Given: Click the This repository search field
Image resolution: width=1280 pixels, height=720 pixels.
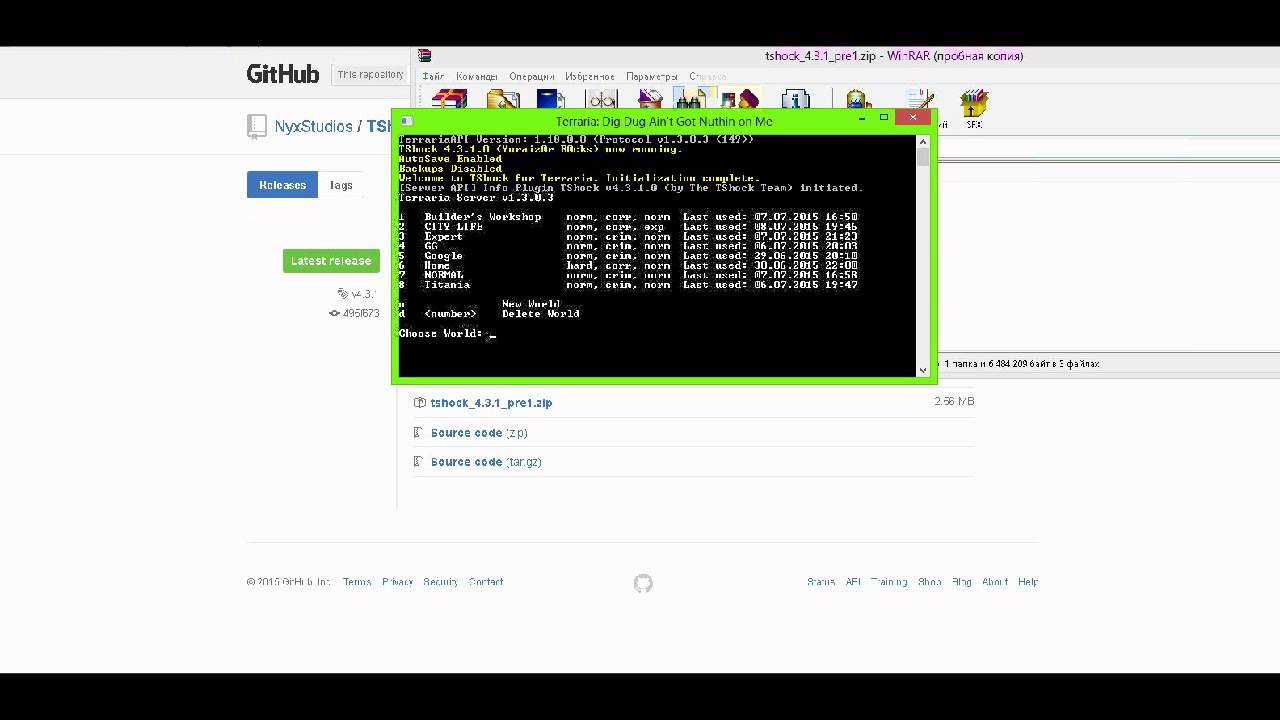Looking at the screenshot, I should (x=370, y=75).
